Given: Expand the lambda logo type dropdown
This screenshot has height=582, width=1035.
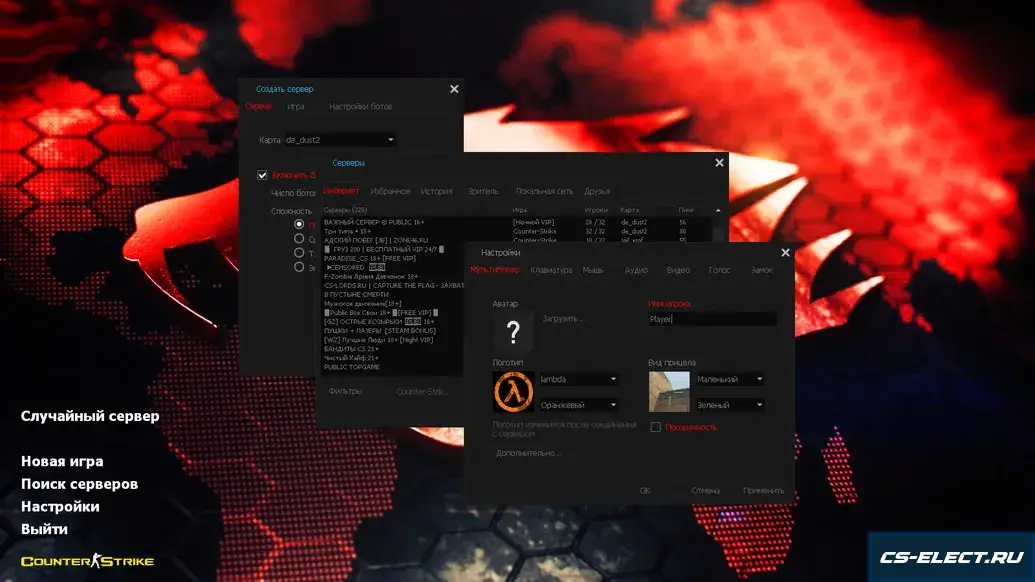Looking at the screenshot, I should tap(579, 379).
